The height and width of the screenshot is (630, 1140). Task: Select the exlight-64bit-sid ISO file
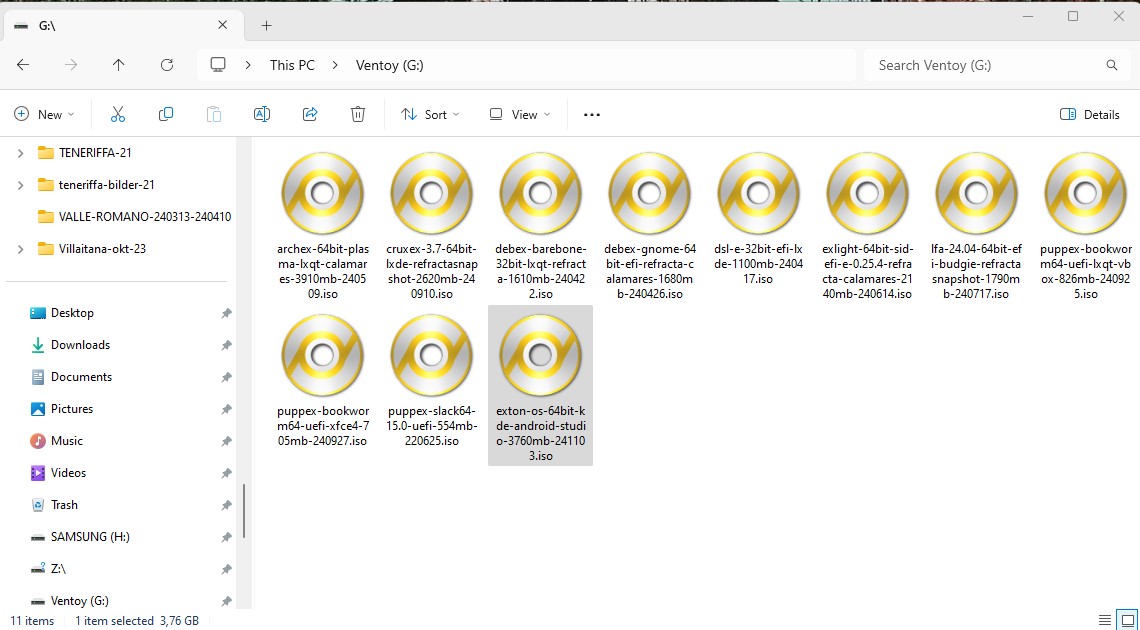coord(867,225)
